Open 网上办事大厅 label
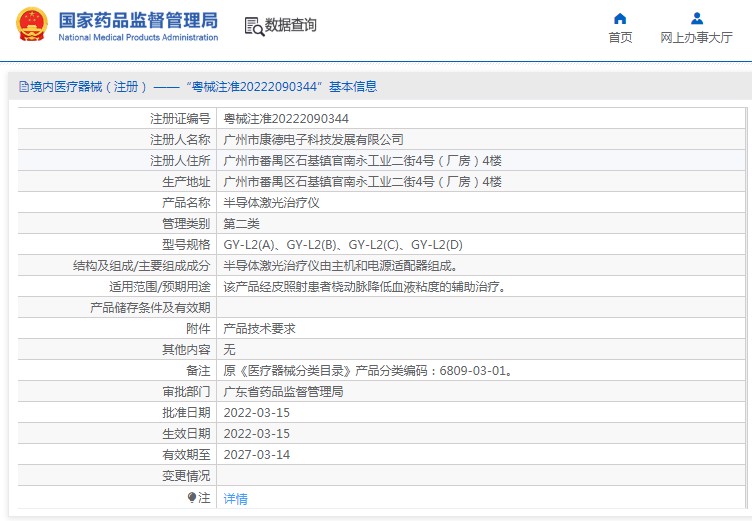 coord(696,37)
